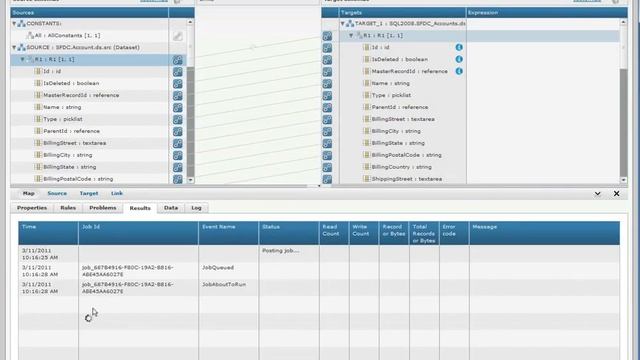Click the link icon beside target MasterRecordId

(x=327, y=72)
